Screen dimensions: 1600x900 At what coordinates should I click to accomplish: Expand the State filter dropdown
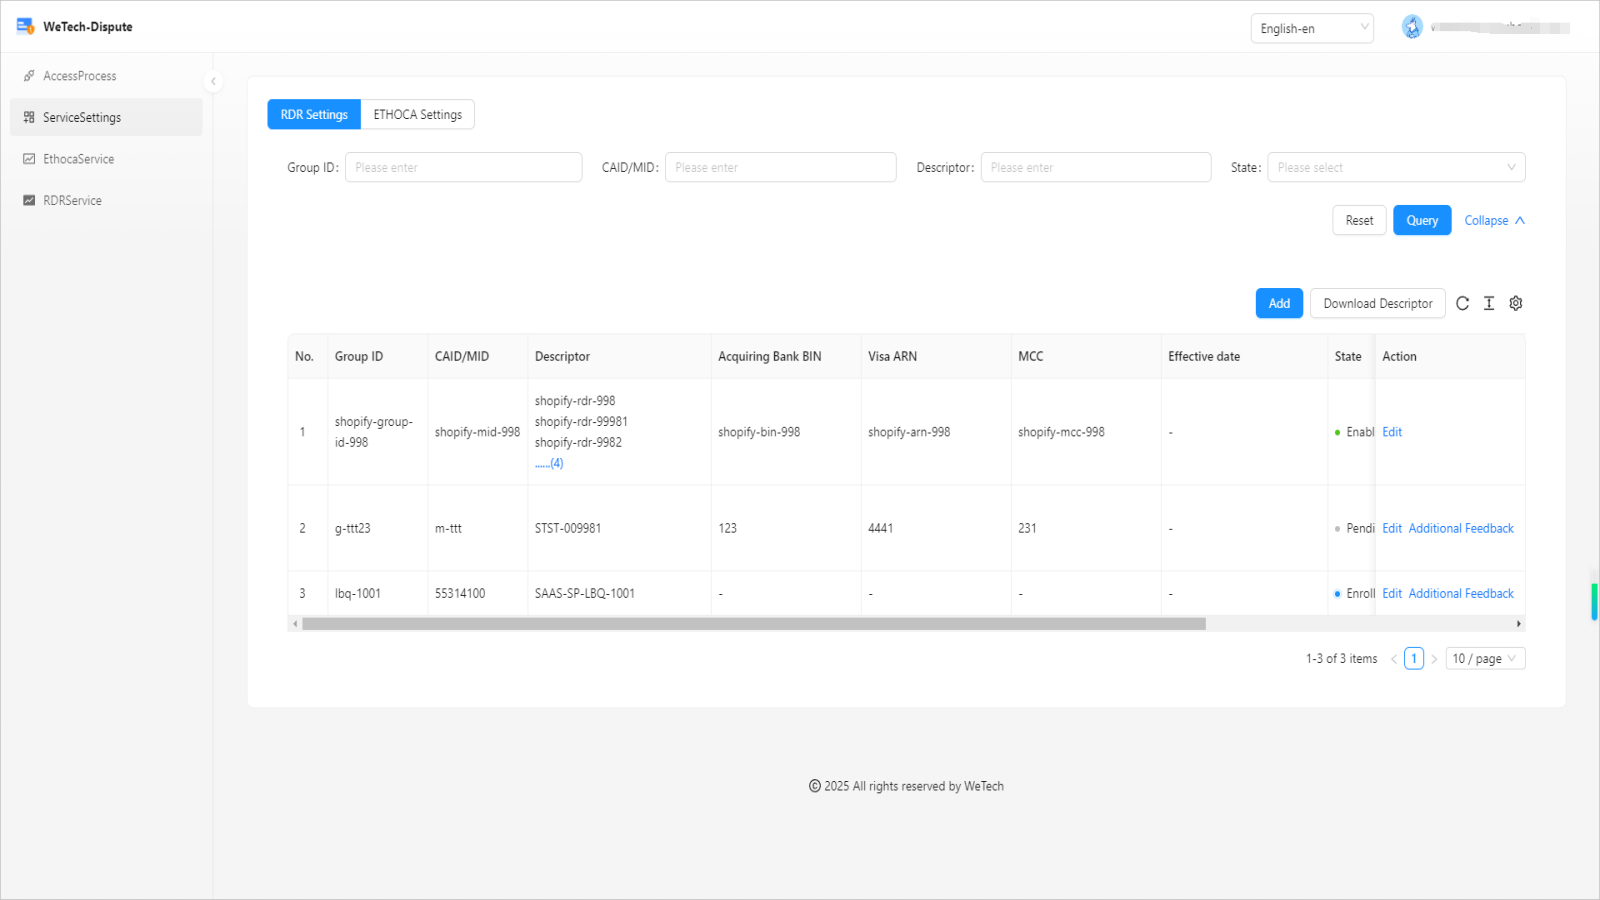[x=1395, y=167]
